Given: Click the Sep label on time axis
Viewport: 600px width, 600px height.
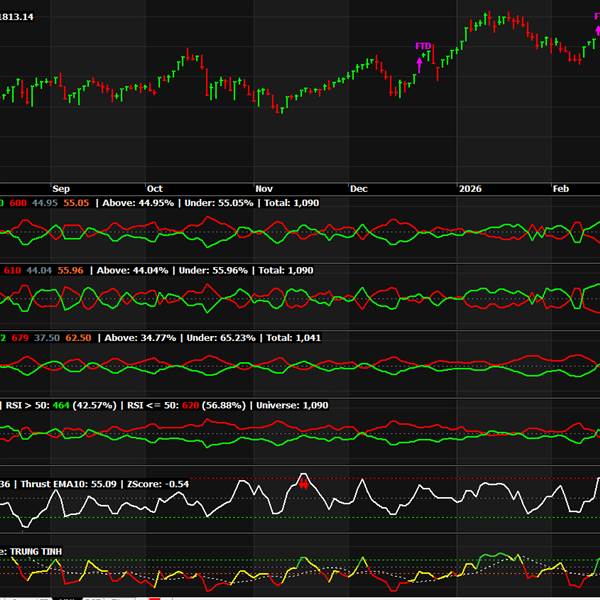Looking at the screenshot, I should (61, 189).
